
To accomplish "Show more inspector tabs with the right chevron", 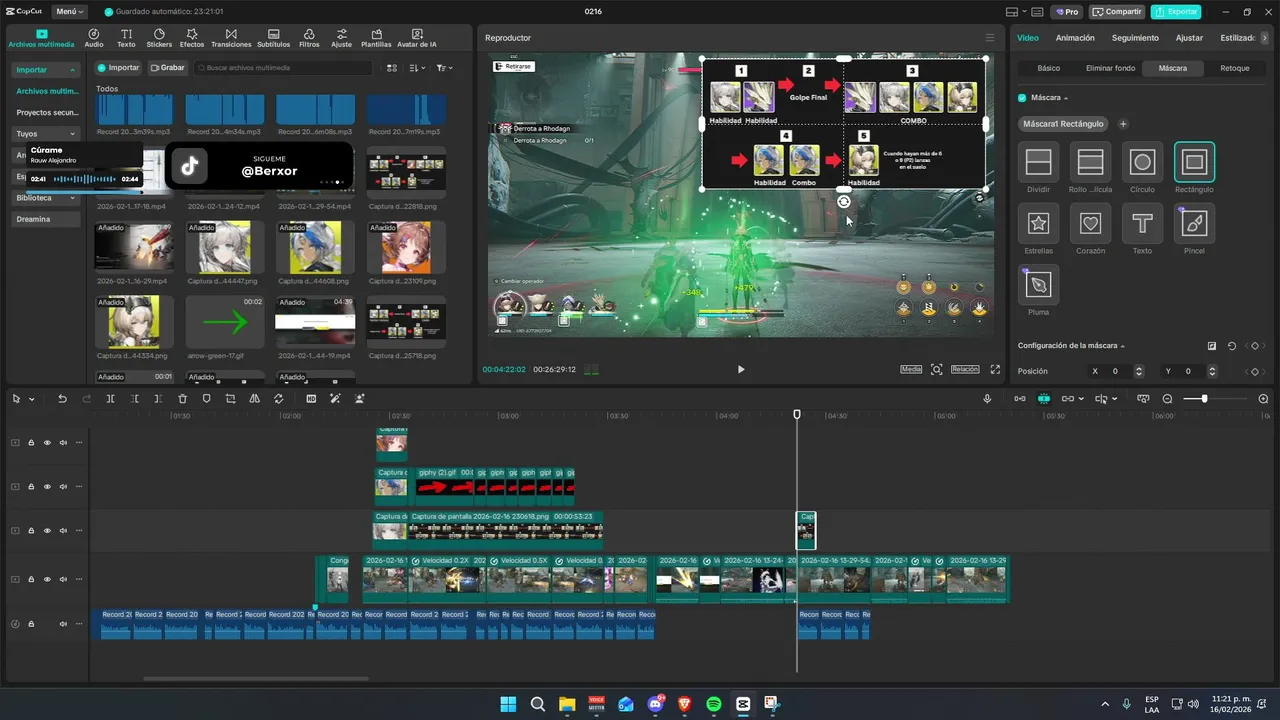I will (x=1266, y=38).
